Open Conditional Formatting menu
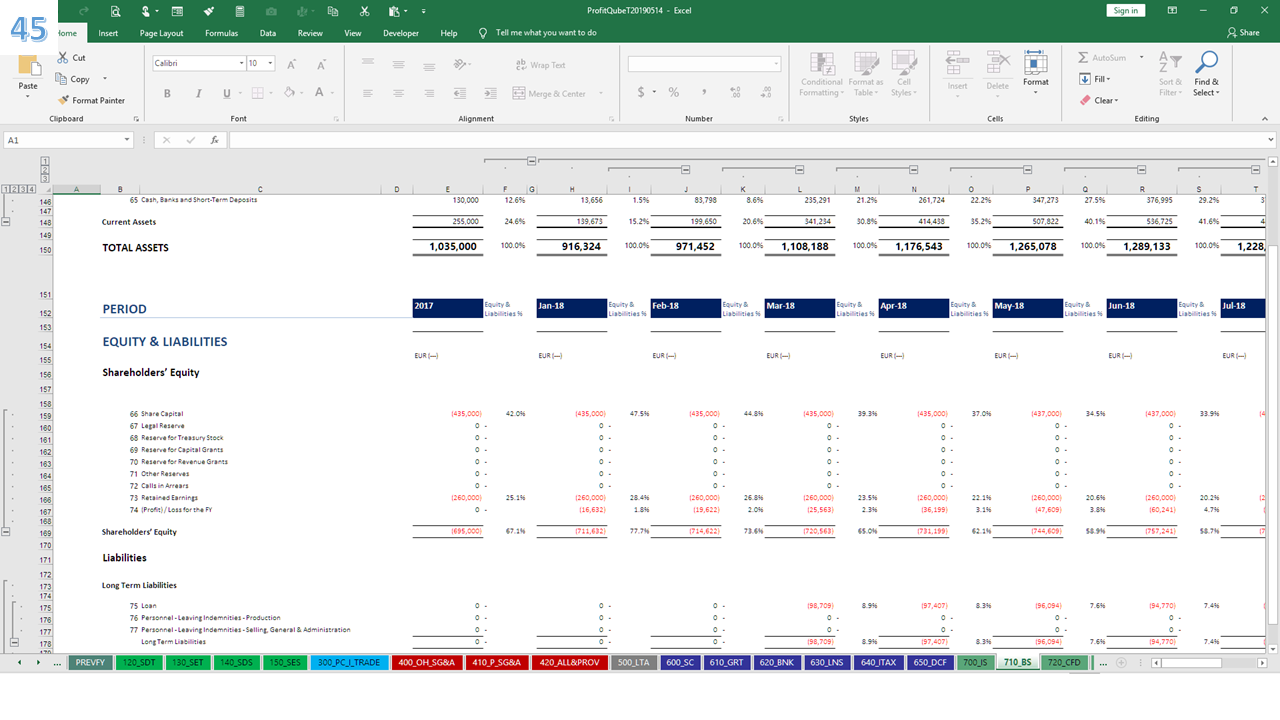 tap(821, 74)
